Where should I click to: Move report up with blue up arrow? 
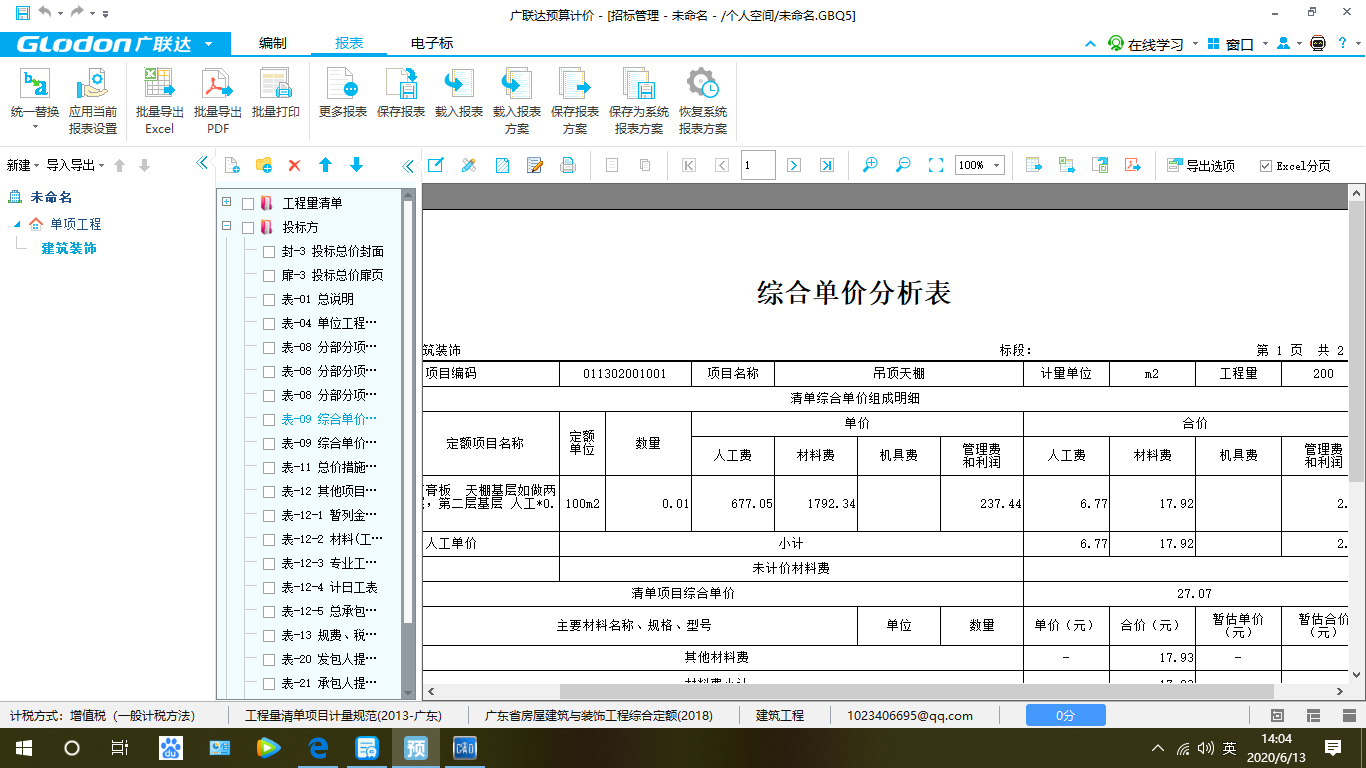click(x=325, y=165)
